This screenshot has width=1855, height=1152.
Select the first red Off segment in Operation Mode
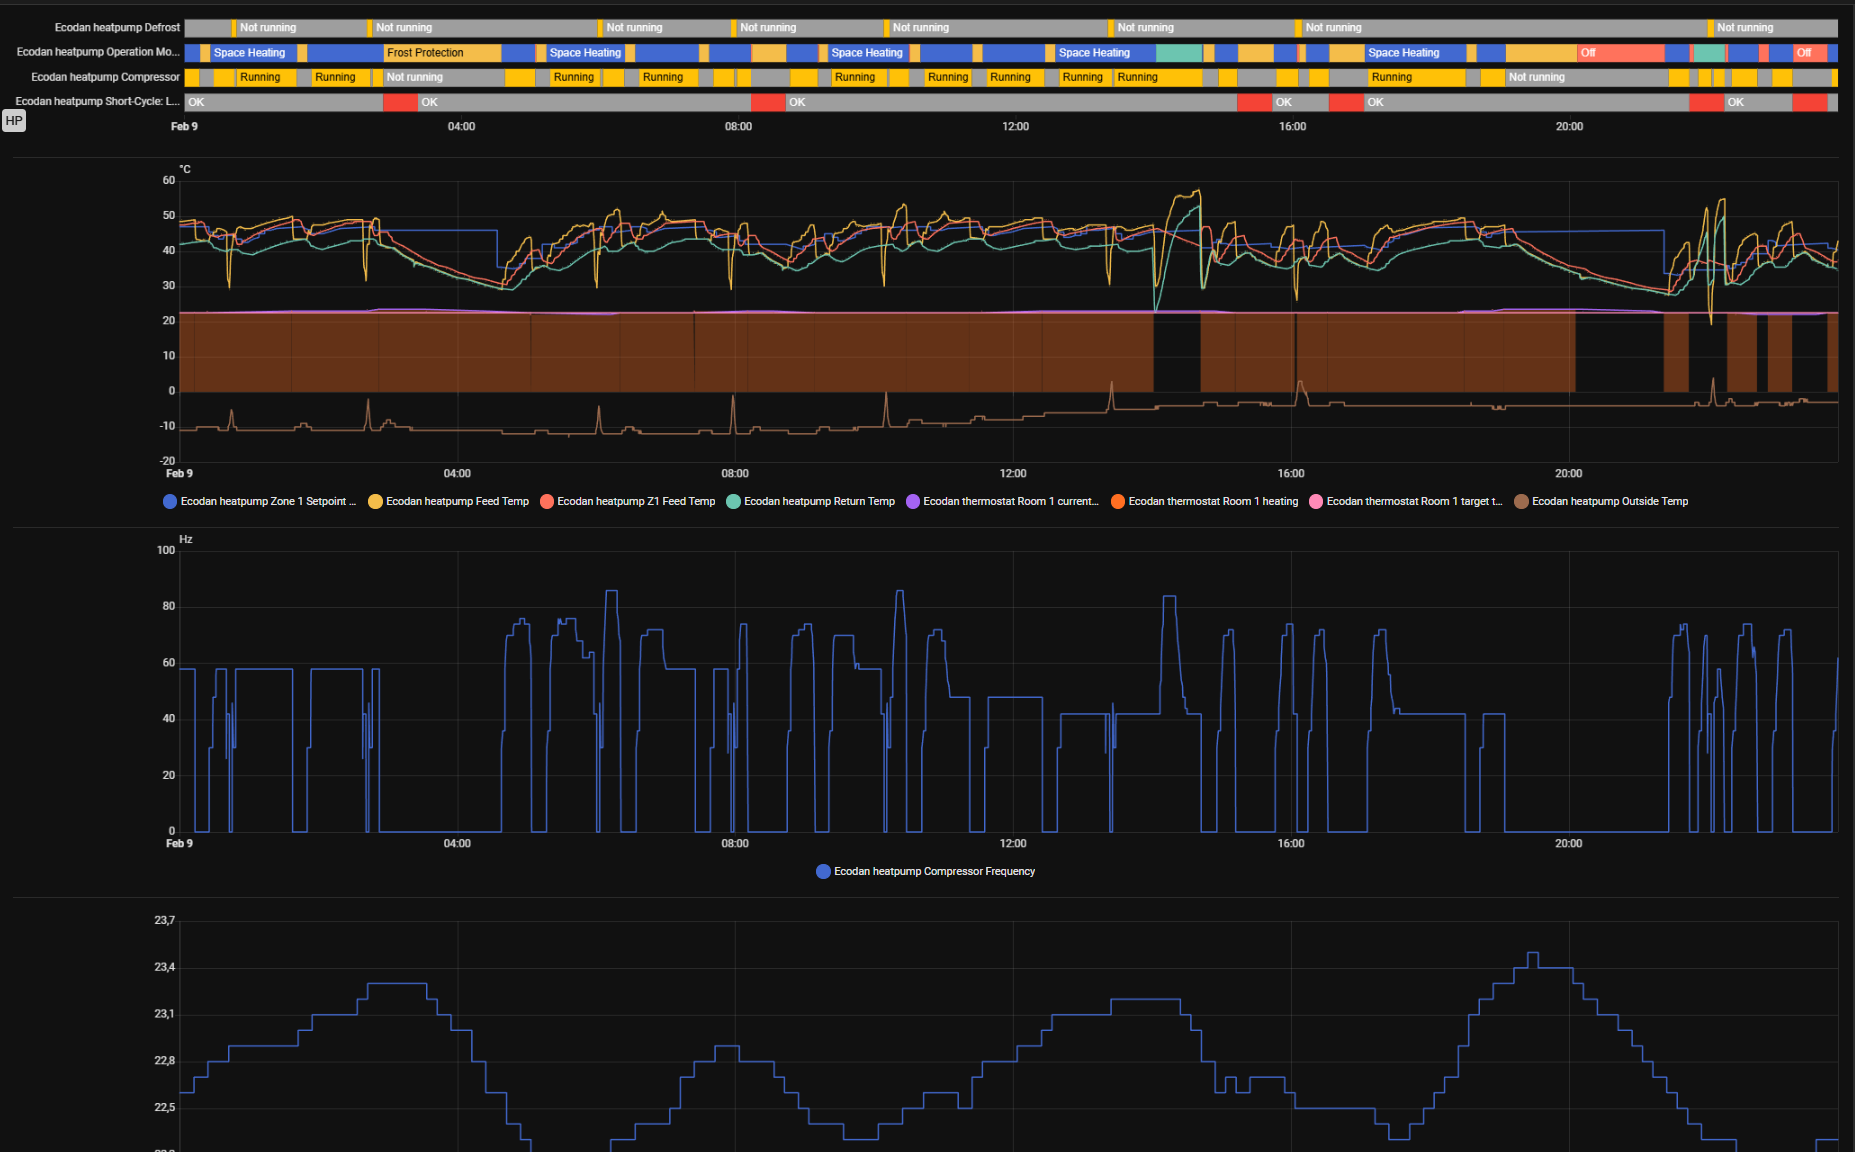click(x=1620, y=53)
